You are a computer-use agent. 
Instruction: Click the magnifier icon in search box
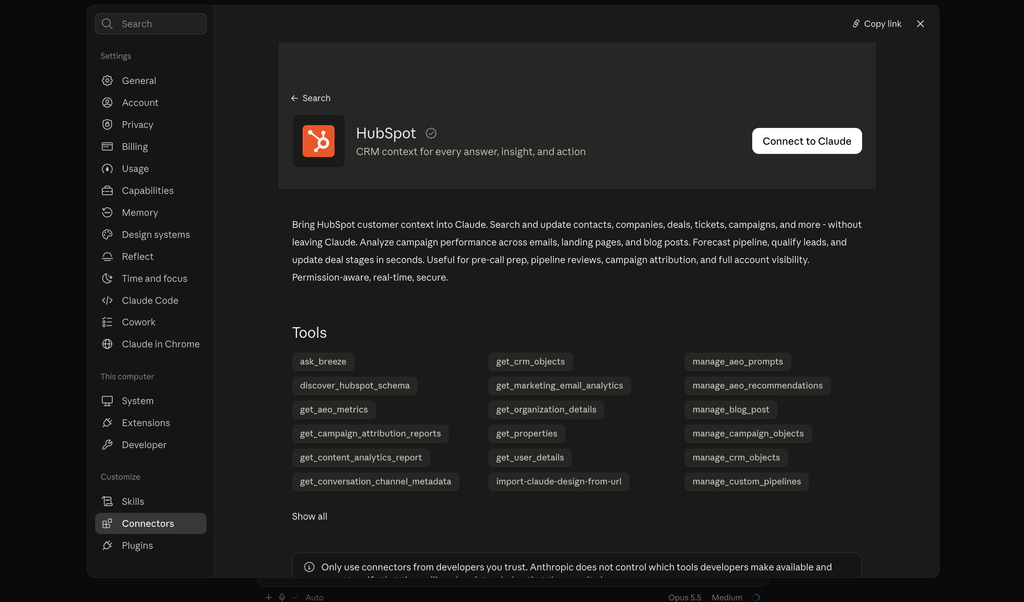tap(107, 24)
